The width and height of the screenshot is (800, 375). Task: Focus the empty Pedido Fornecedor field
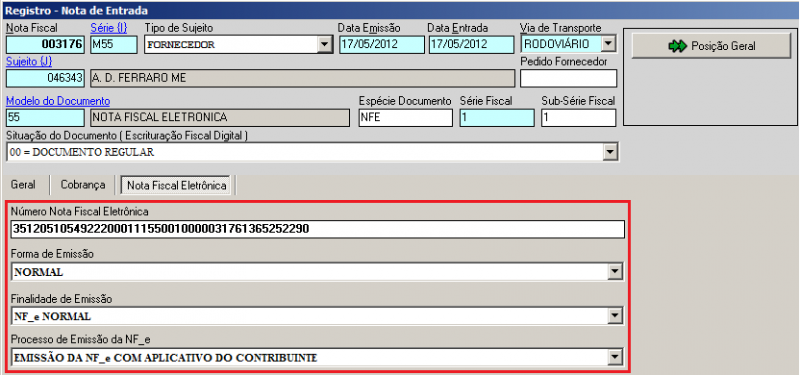568,78
